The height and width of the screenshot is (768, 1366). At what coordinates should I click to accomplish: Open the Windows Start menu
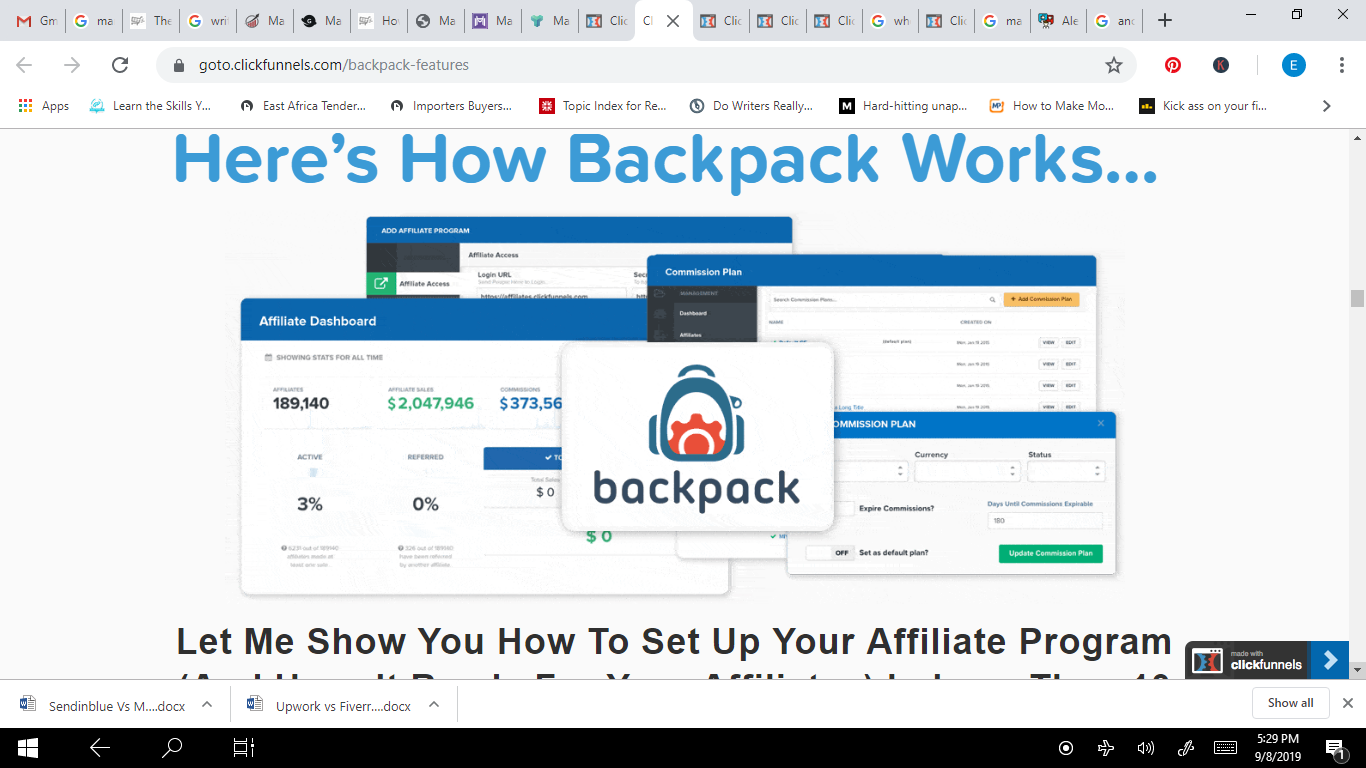27,748
